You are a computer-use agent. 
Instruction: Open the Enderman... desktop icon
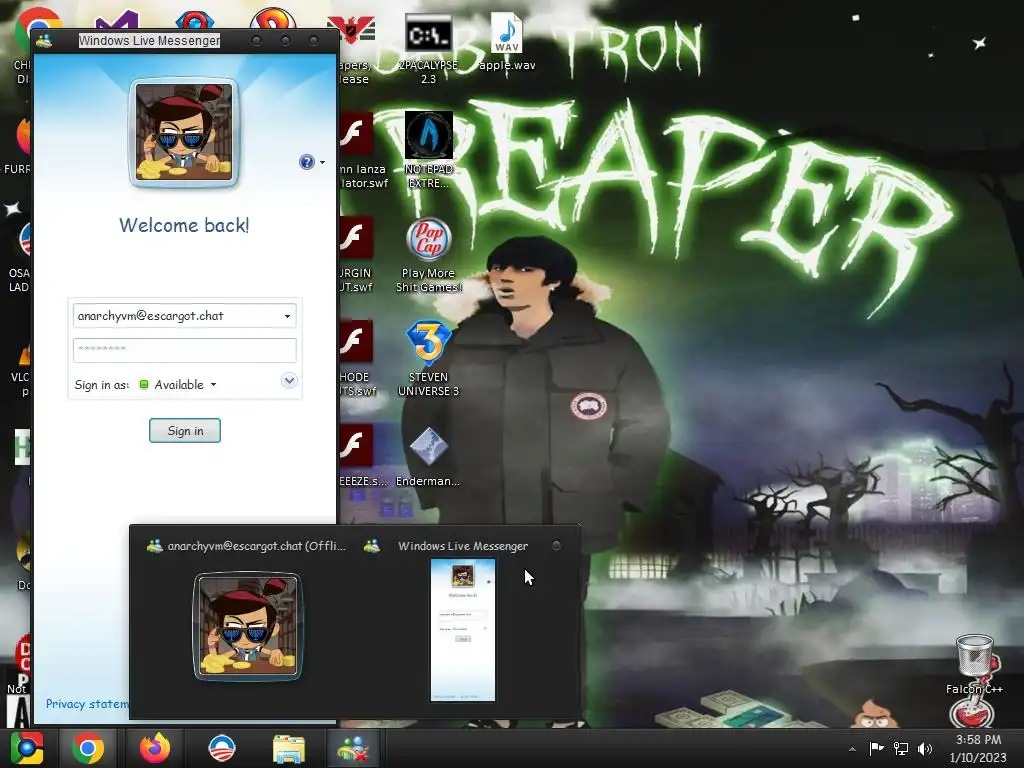click(x=428, y=456)
